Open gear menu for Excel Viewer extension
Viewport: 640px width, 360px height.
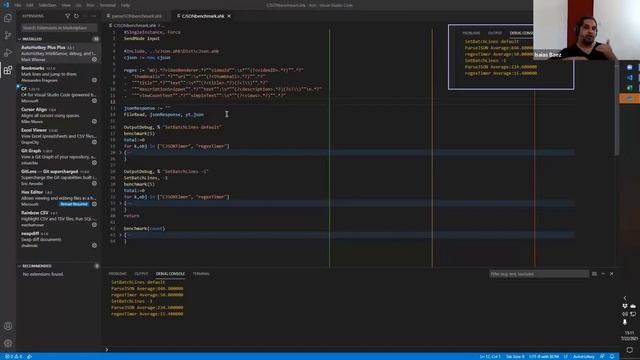coord(94,142)
